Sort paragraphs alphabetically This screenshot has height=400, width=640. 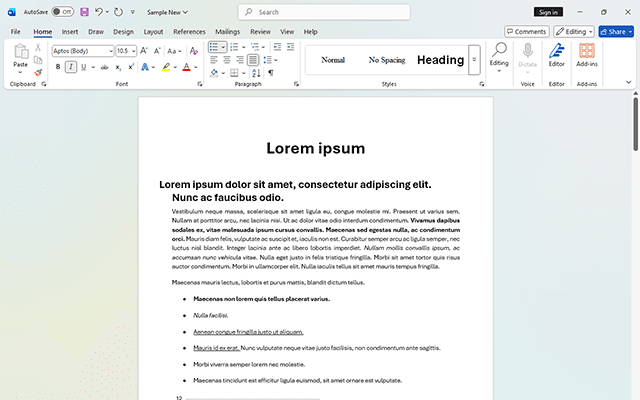click(x=256, y=73)
